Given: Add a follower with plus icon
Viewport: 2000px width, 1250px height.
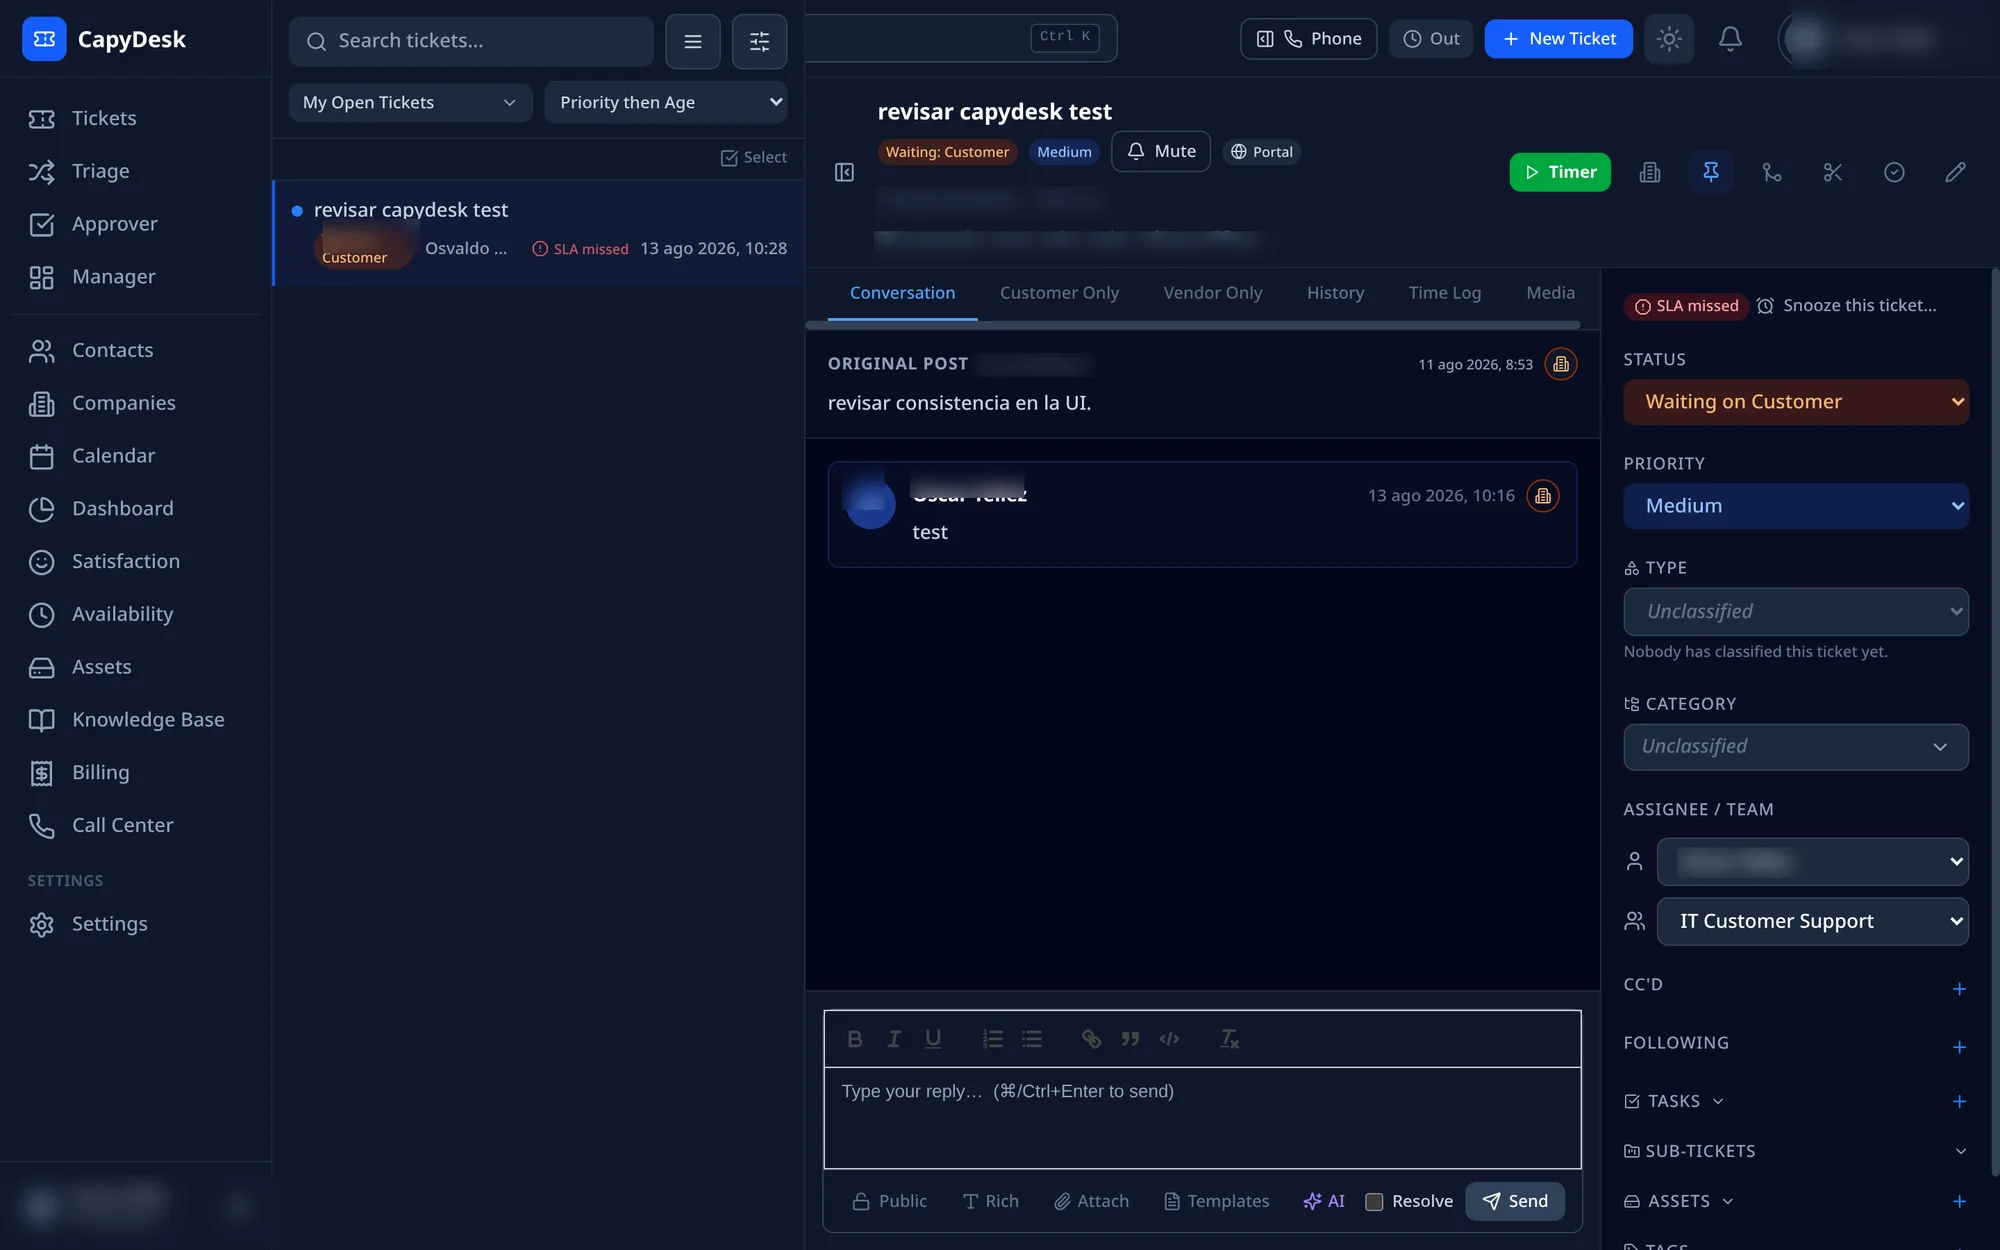Looking at the screenshot, I should pos(1959,1047).
